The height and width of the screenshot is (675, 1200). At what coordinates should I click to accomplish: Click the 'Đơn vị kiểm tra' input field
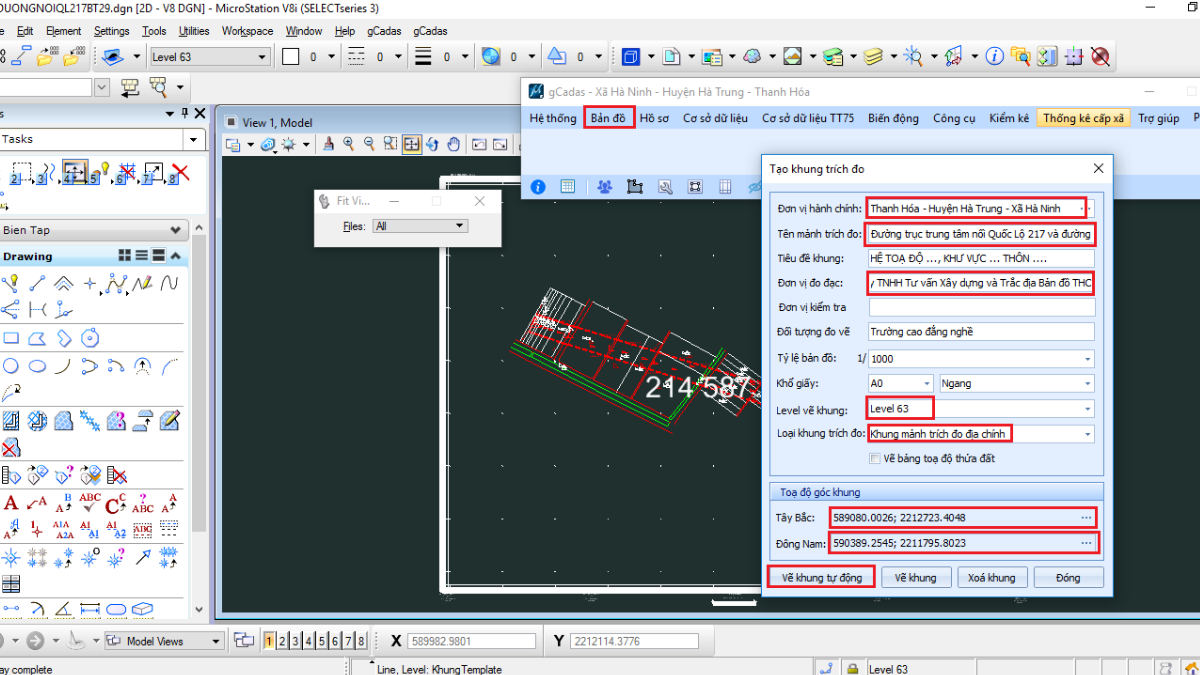pyautogui.click(x=981, y=307)
